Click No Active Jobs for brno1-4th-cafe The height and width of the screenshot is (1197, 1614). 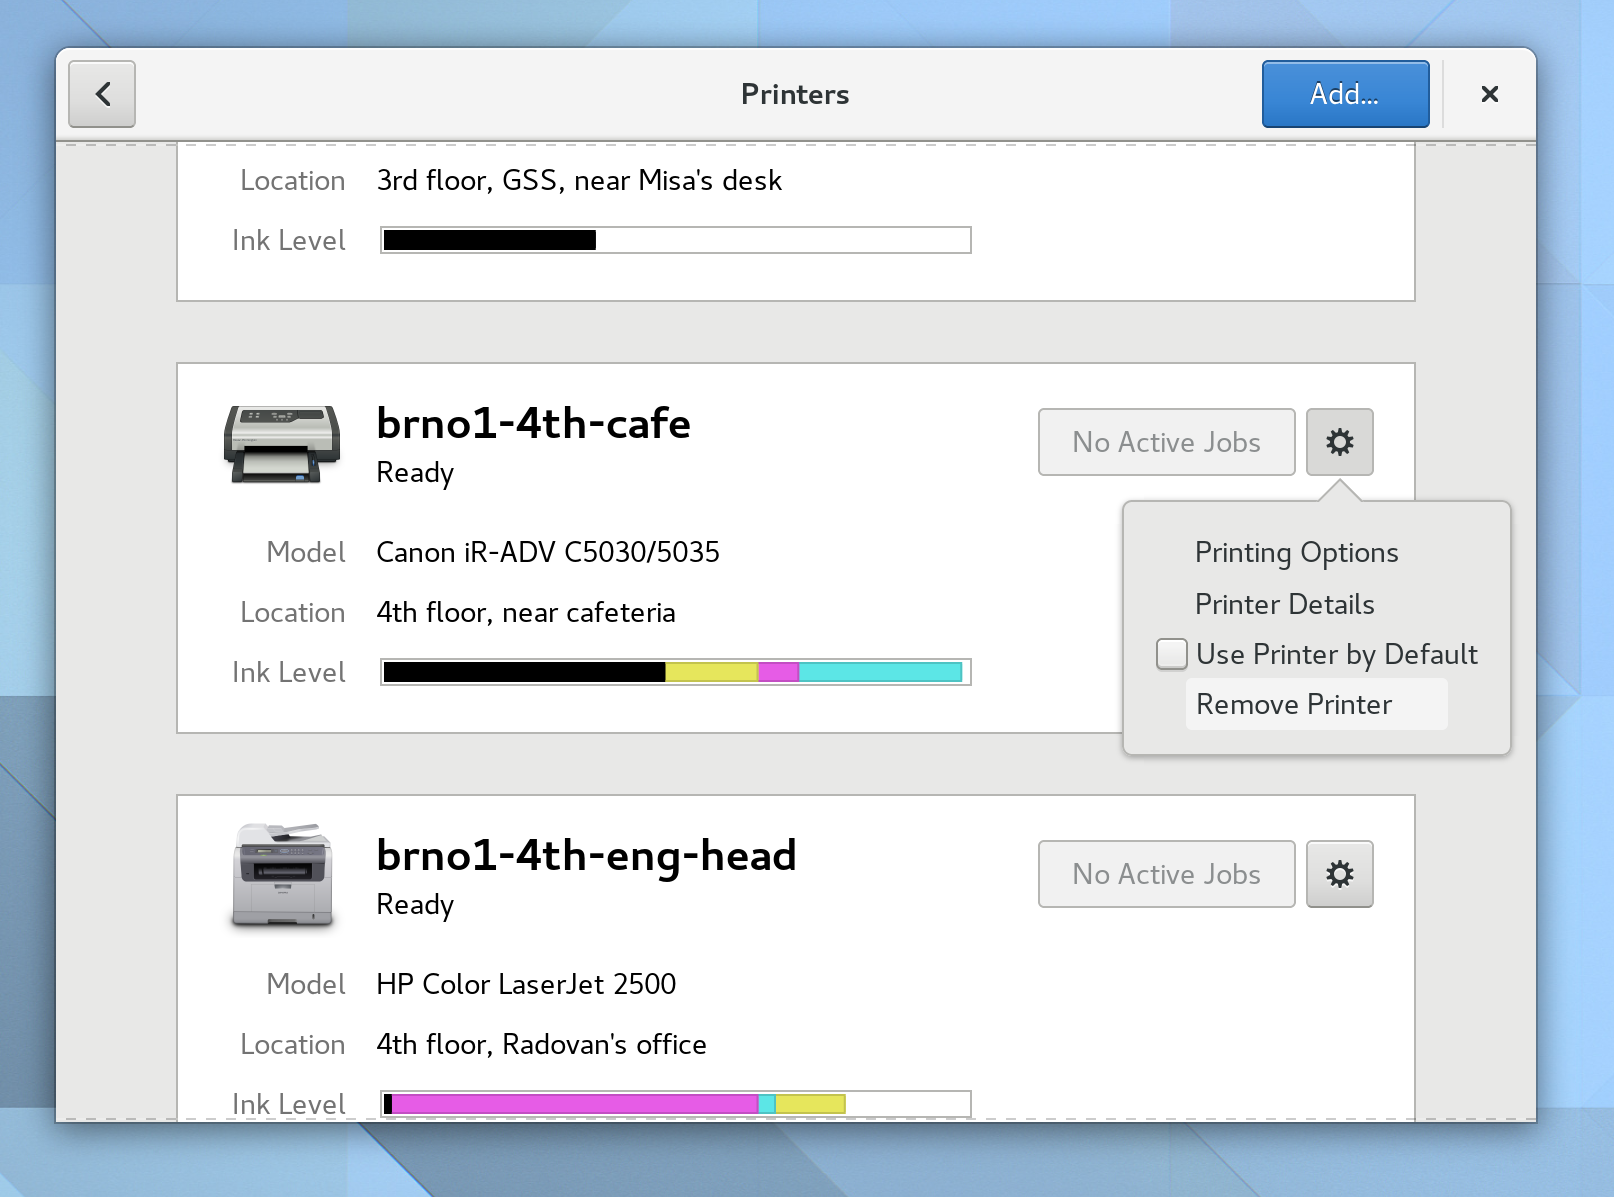click(1166, 442)
